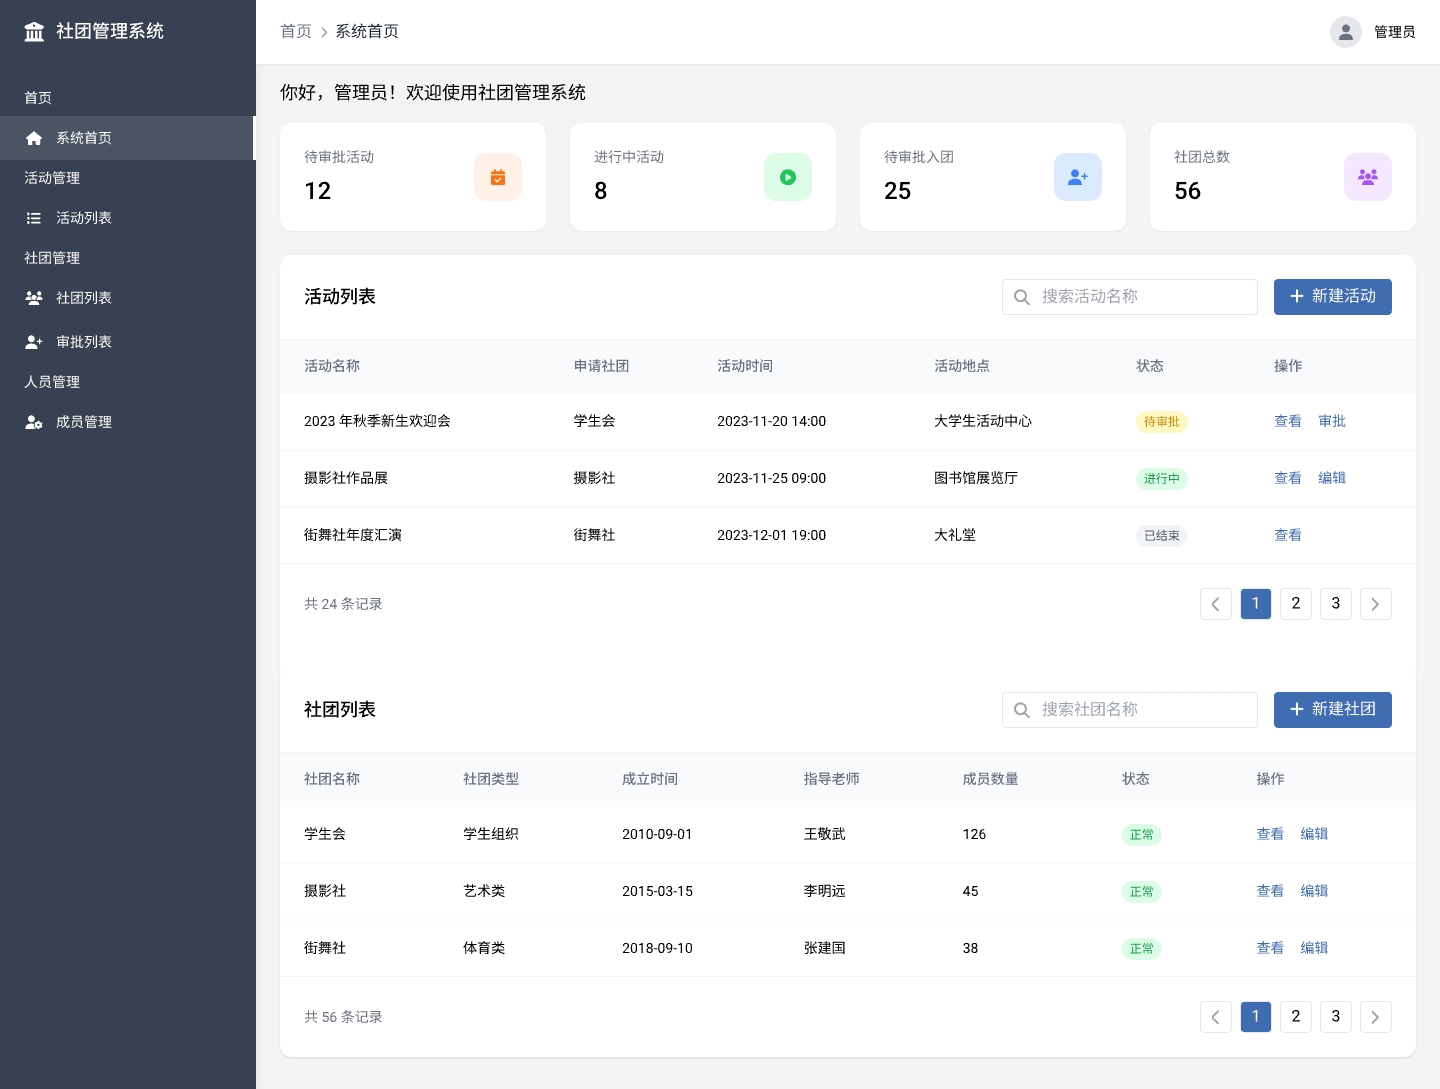Click the 新建社团 button
This screenshot has height=1089, width=1440.
pos(1332,710)
